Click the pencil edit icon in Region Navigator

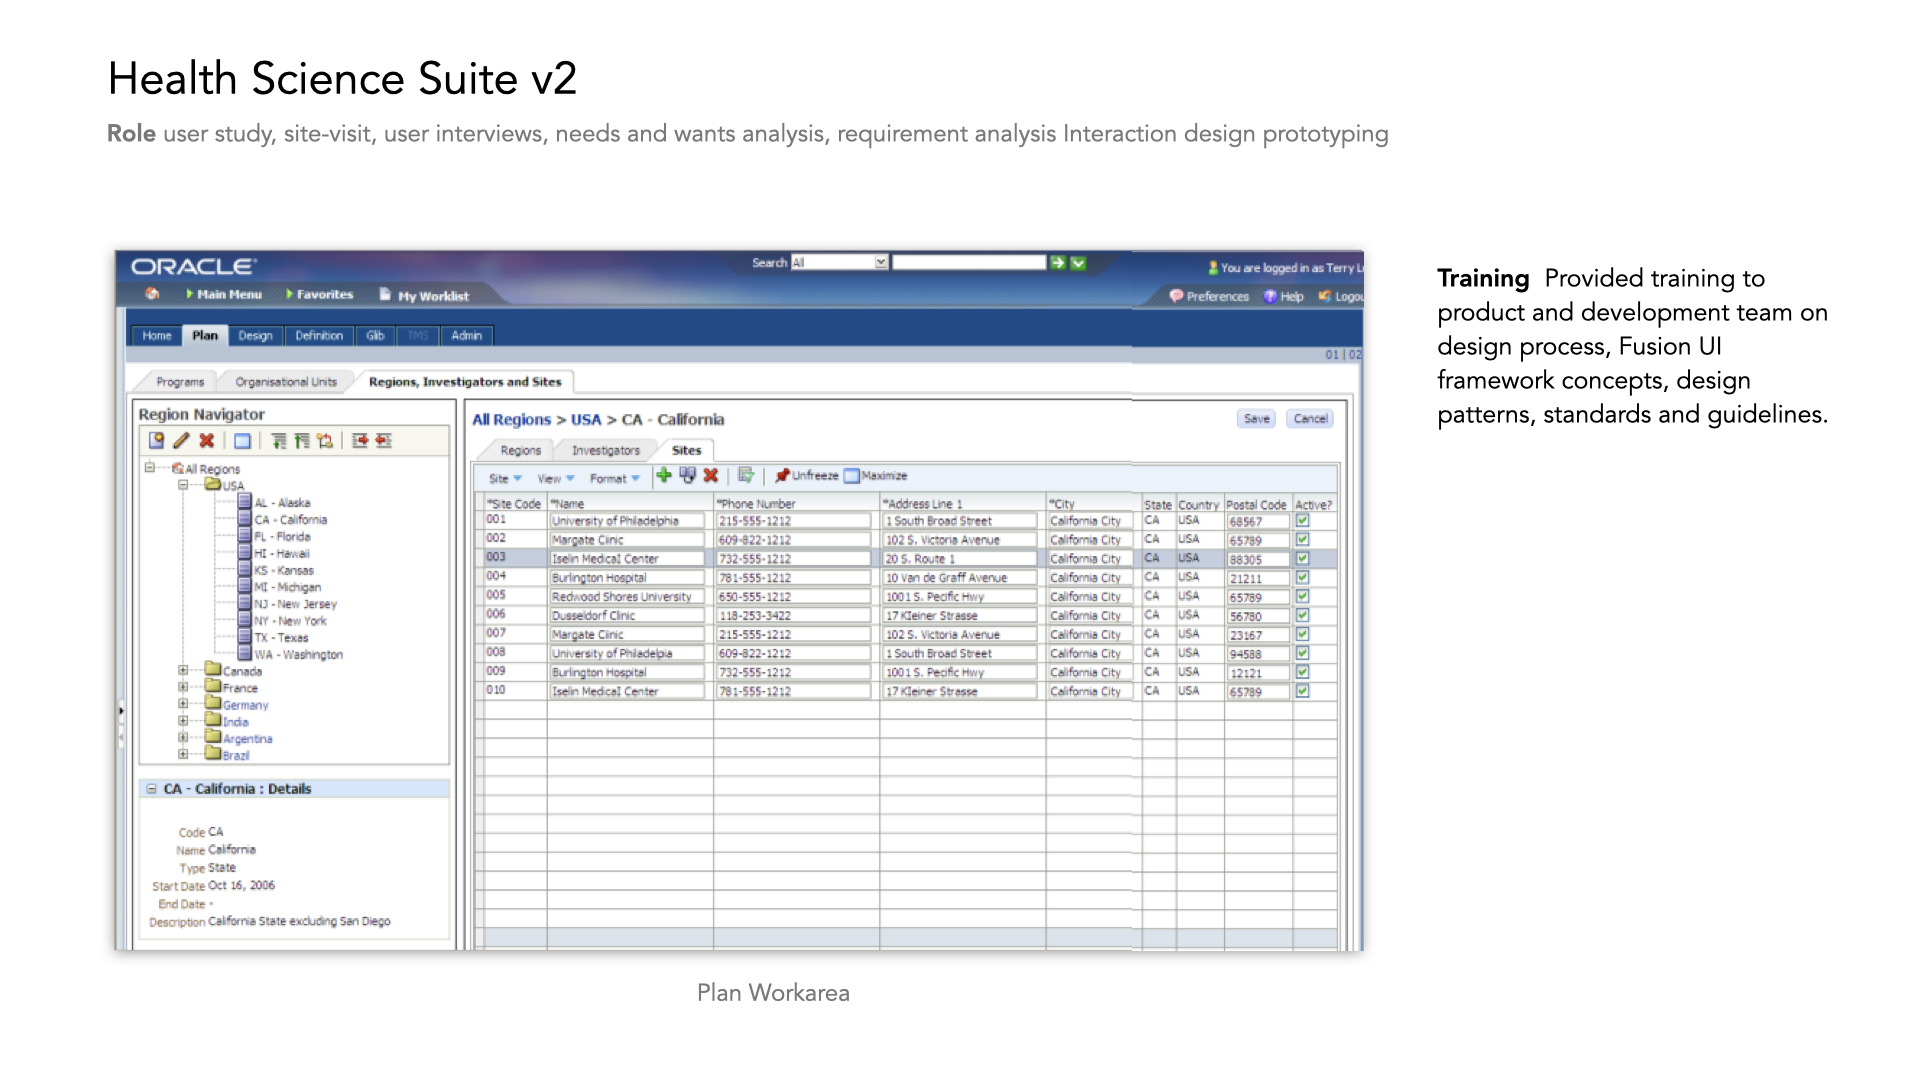(181, 441)
